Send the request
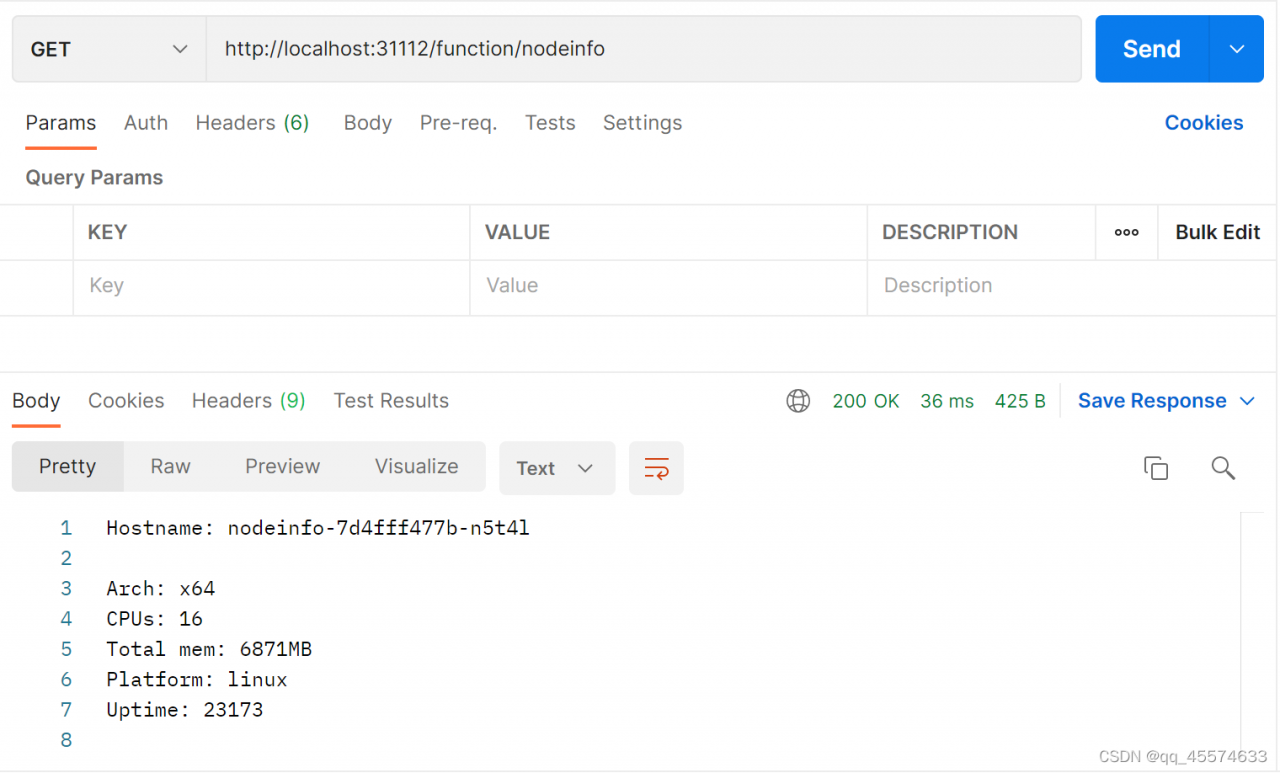1280x773 pixels. point(1152,49)
